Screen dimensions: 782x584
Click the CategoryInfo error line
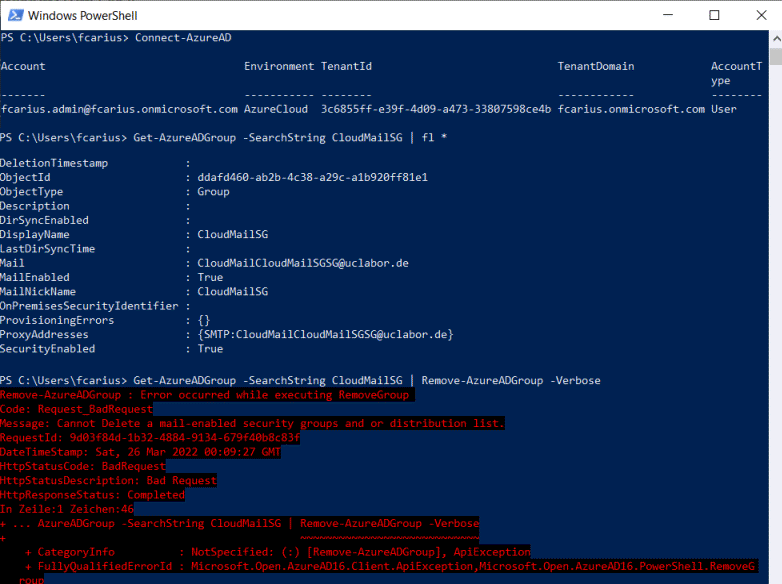[x=278, y=552]
